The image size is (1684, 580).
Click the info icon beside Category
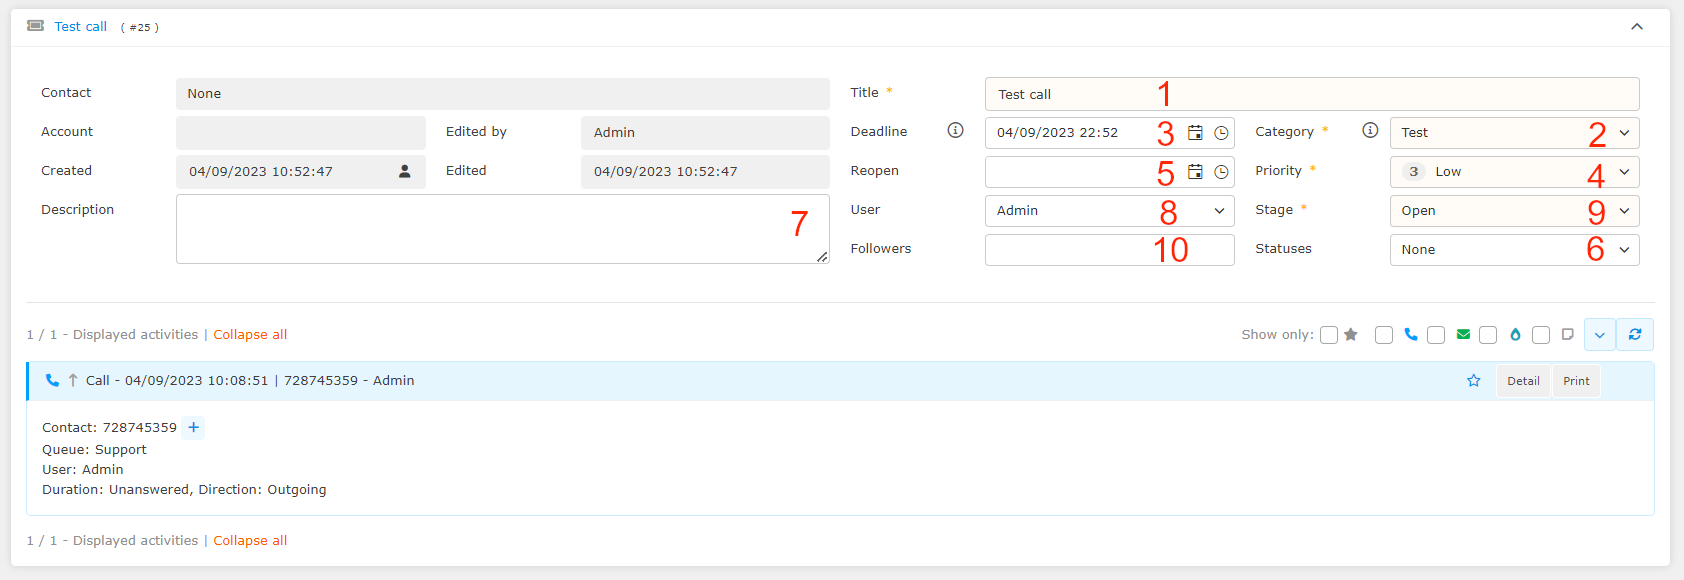[x=1370, y=131]
